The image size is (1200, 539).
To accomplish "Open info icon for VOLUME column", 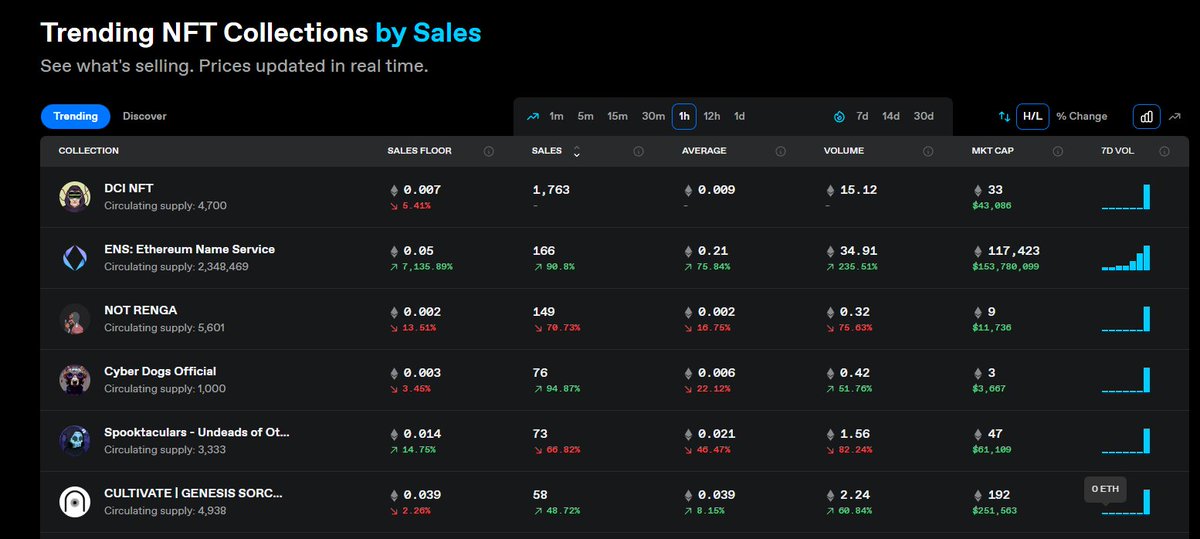I will [x=927, y=152].
